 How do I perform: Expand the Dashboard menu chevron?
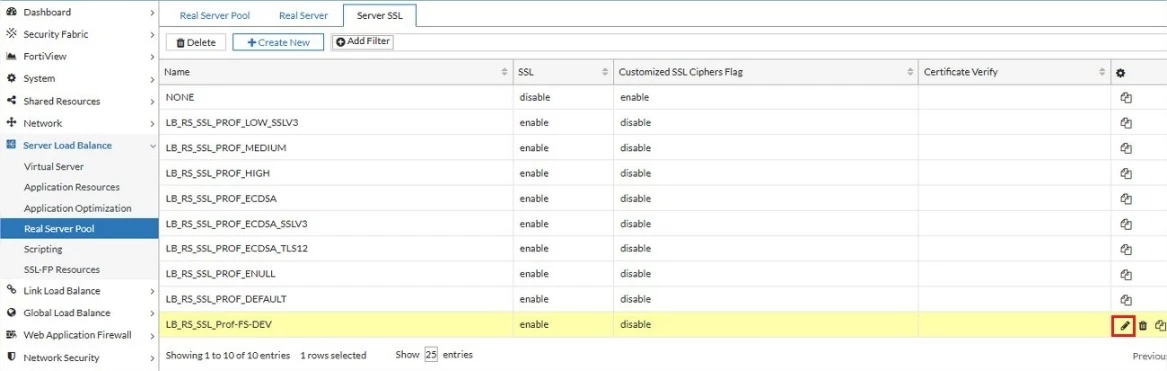(x=152, y=13)
